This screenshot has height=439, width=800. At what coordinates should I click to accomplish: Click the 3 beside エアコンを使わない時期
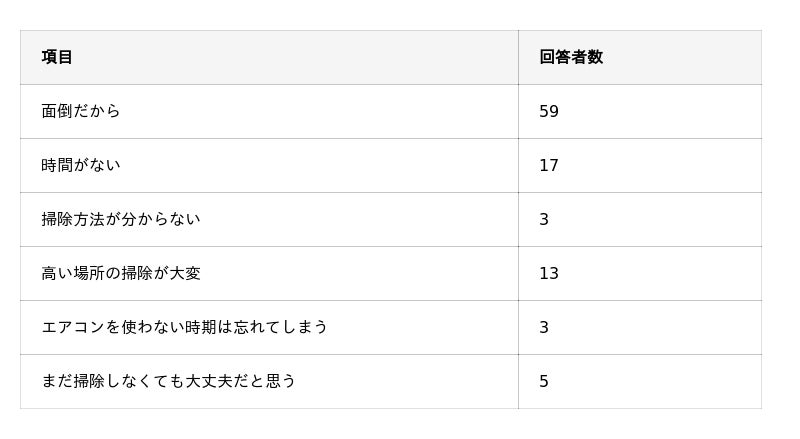coord(544,327)
